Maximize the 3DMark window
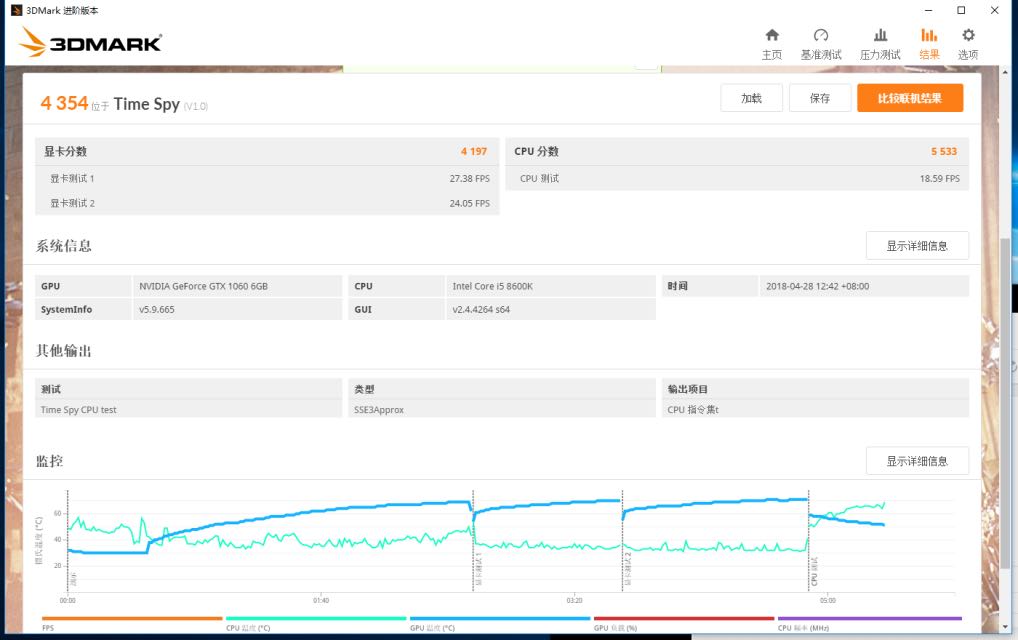Screen dimensions: 1018x640 (x=961, y=10)
